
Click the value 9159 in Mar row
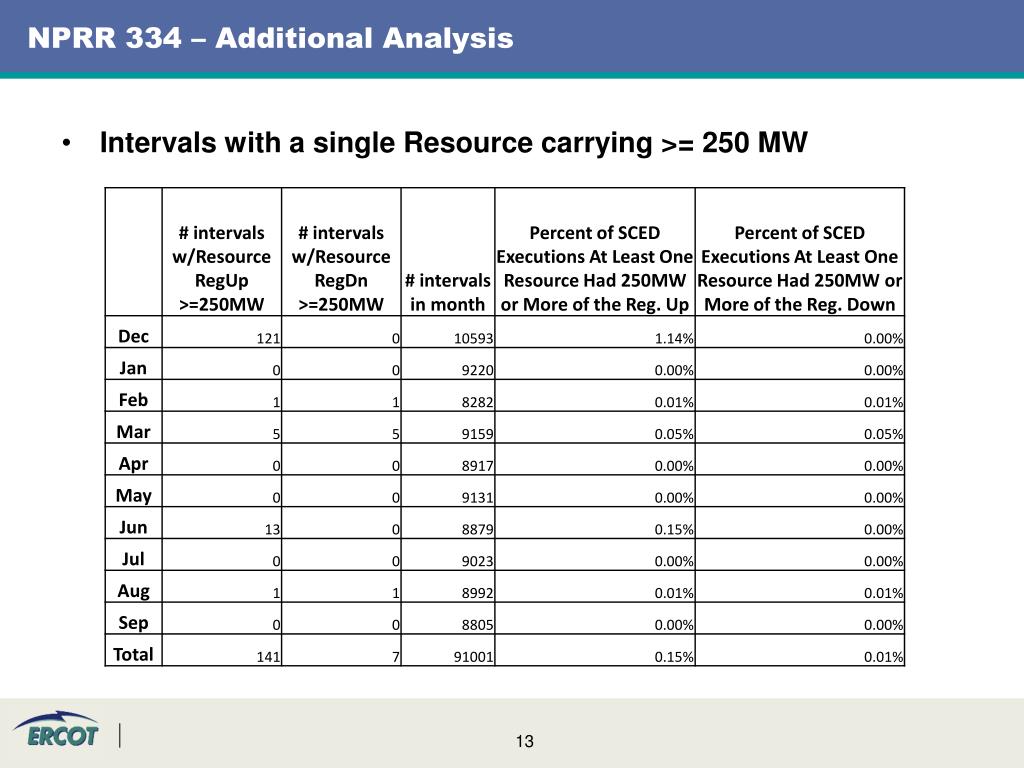(477, 434)
